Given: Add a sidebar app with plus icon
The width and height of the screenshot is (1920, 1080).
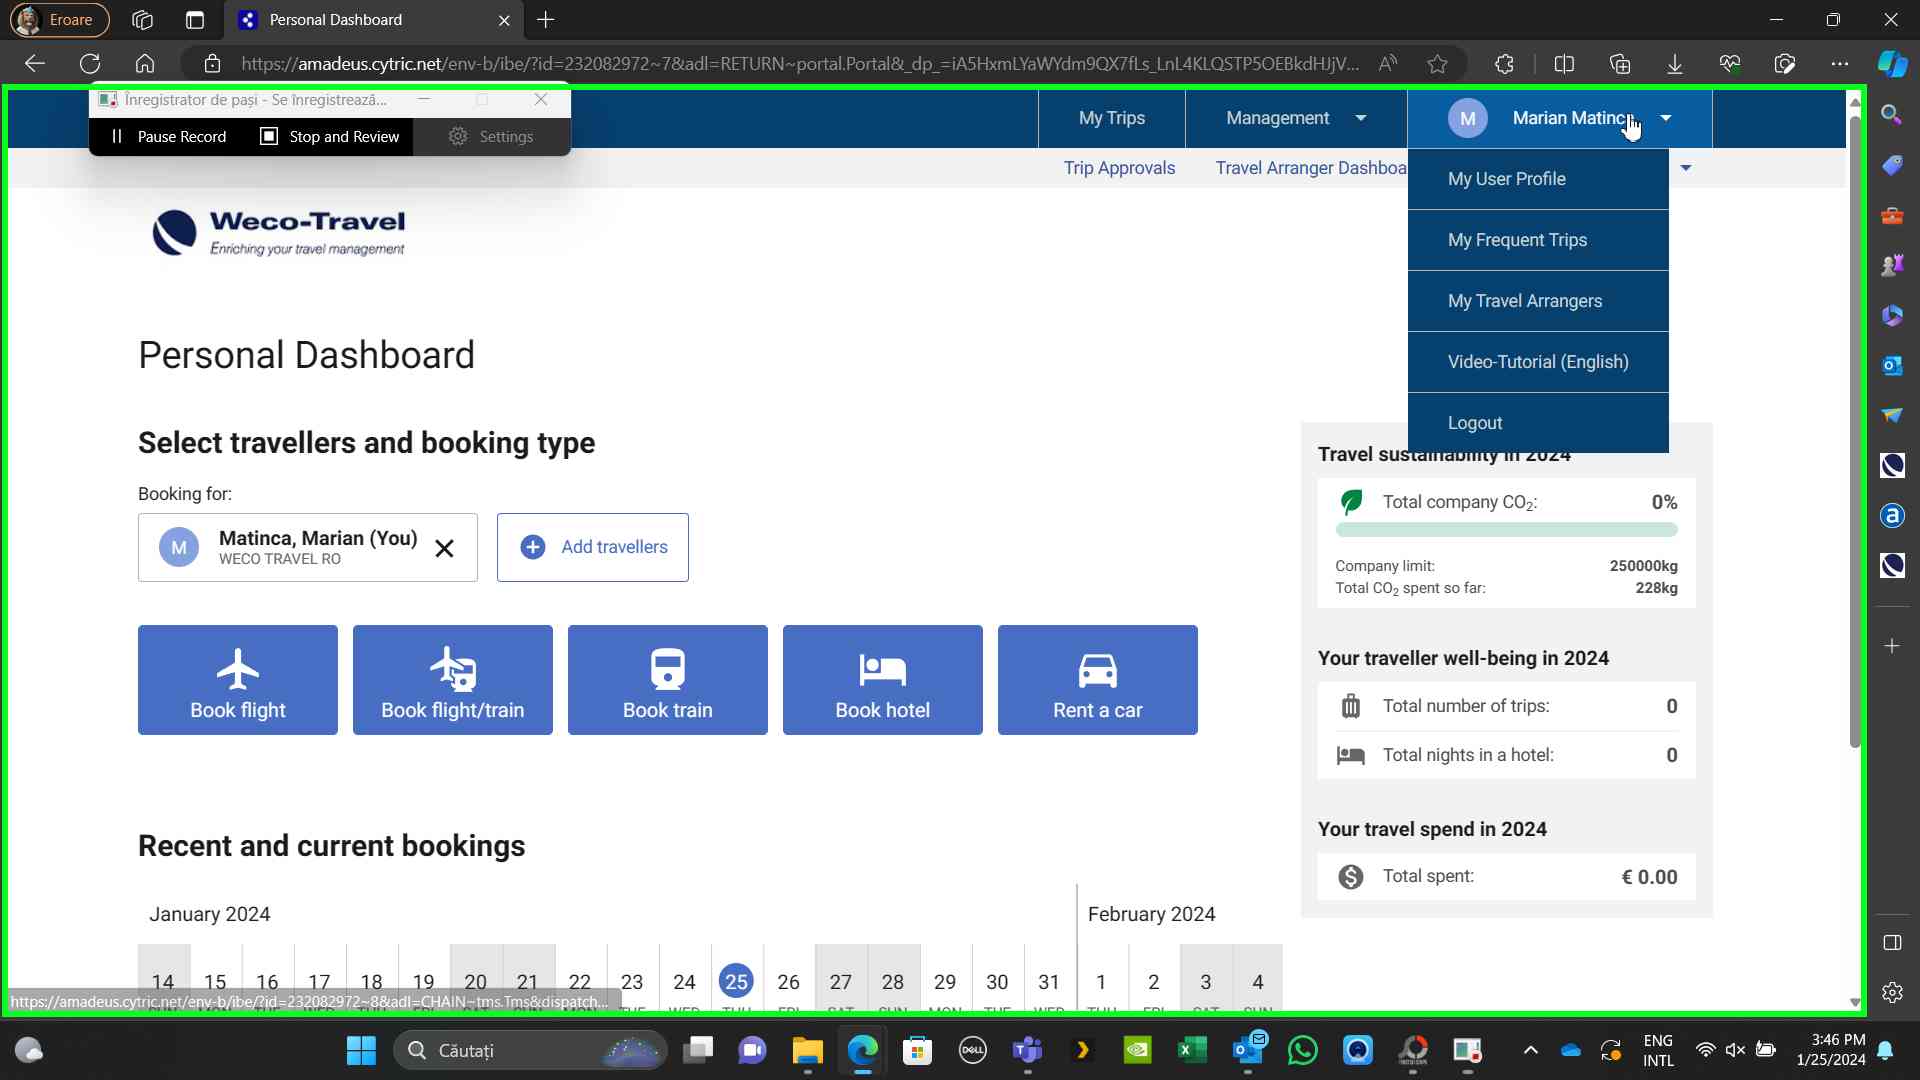Looking at the screenshot, I should 1892,646.
